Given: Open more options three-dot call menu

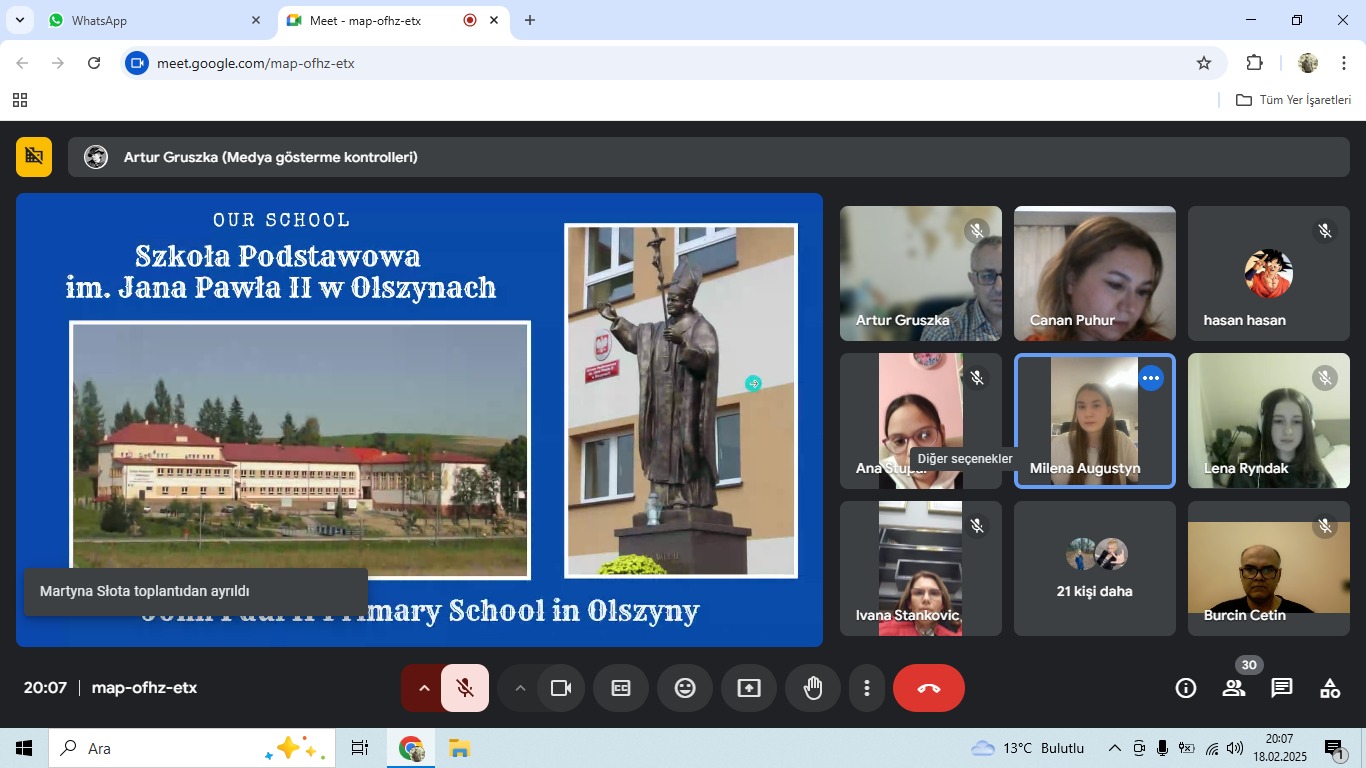Looking at the screenshot, I should [x=867, y=688].
